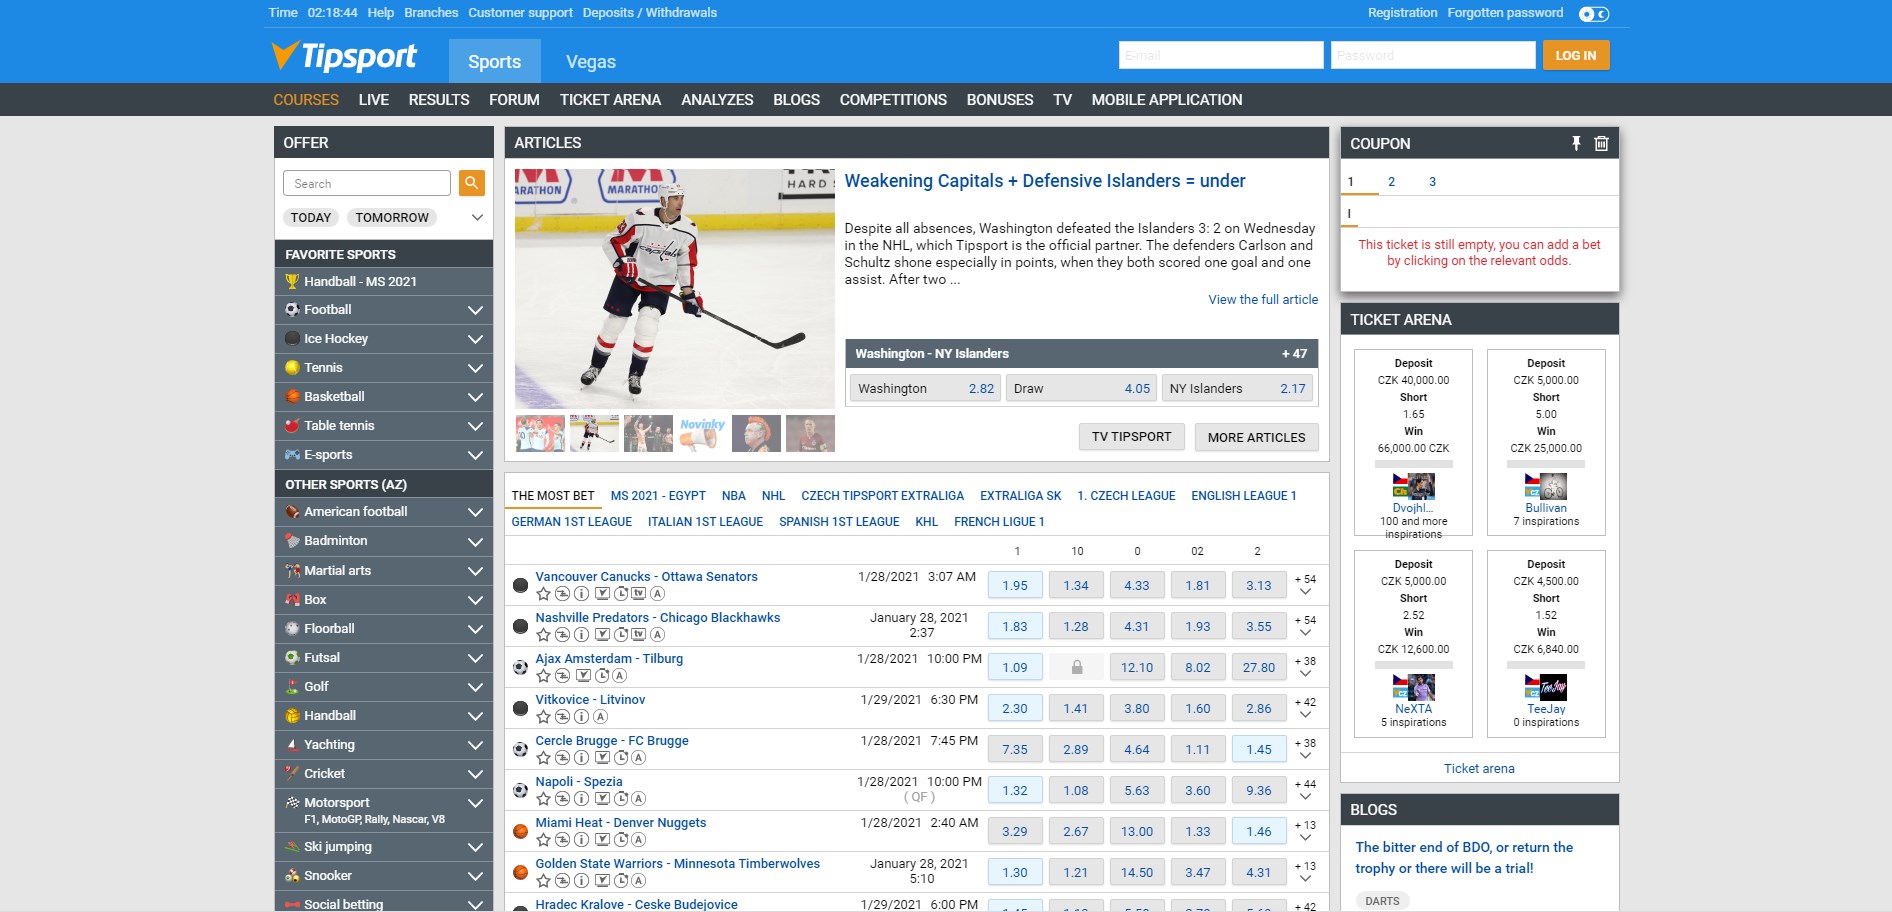1892x912 pixels.
Task: Click the TV icon for Nashville Predators match
Action: [x=638, y=634]
